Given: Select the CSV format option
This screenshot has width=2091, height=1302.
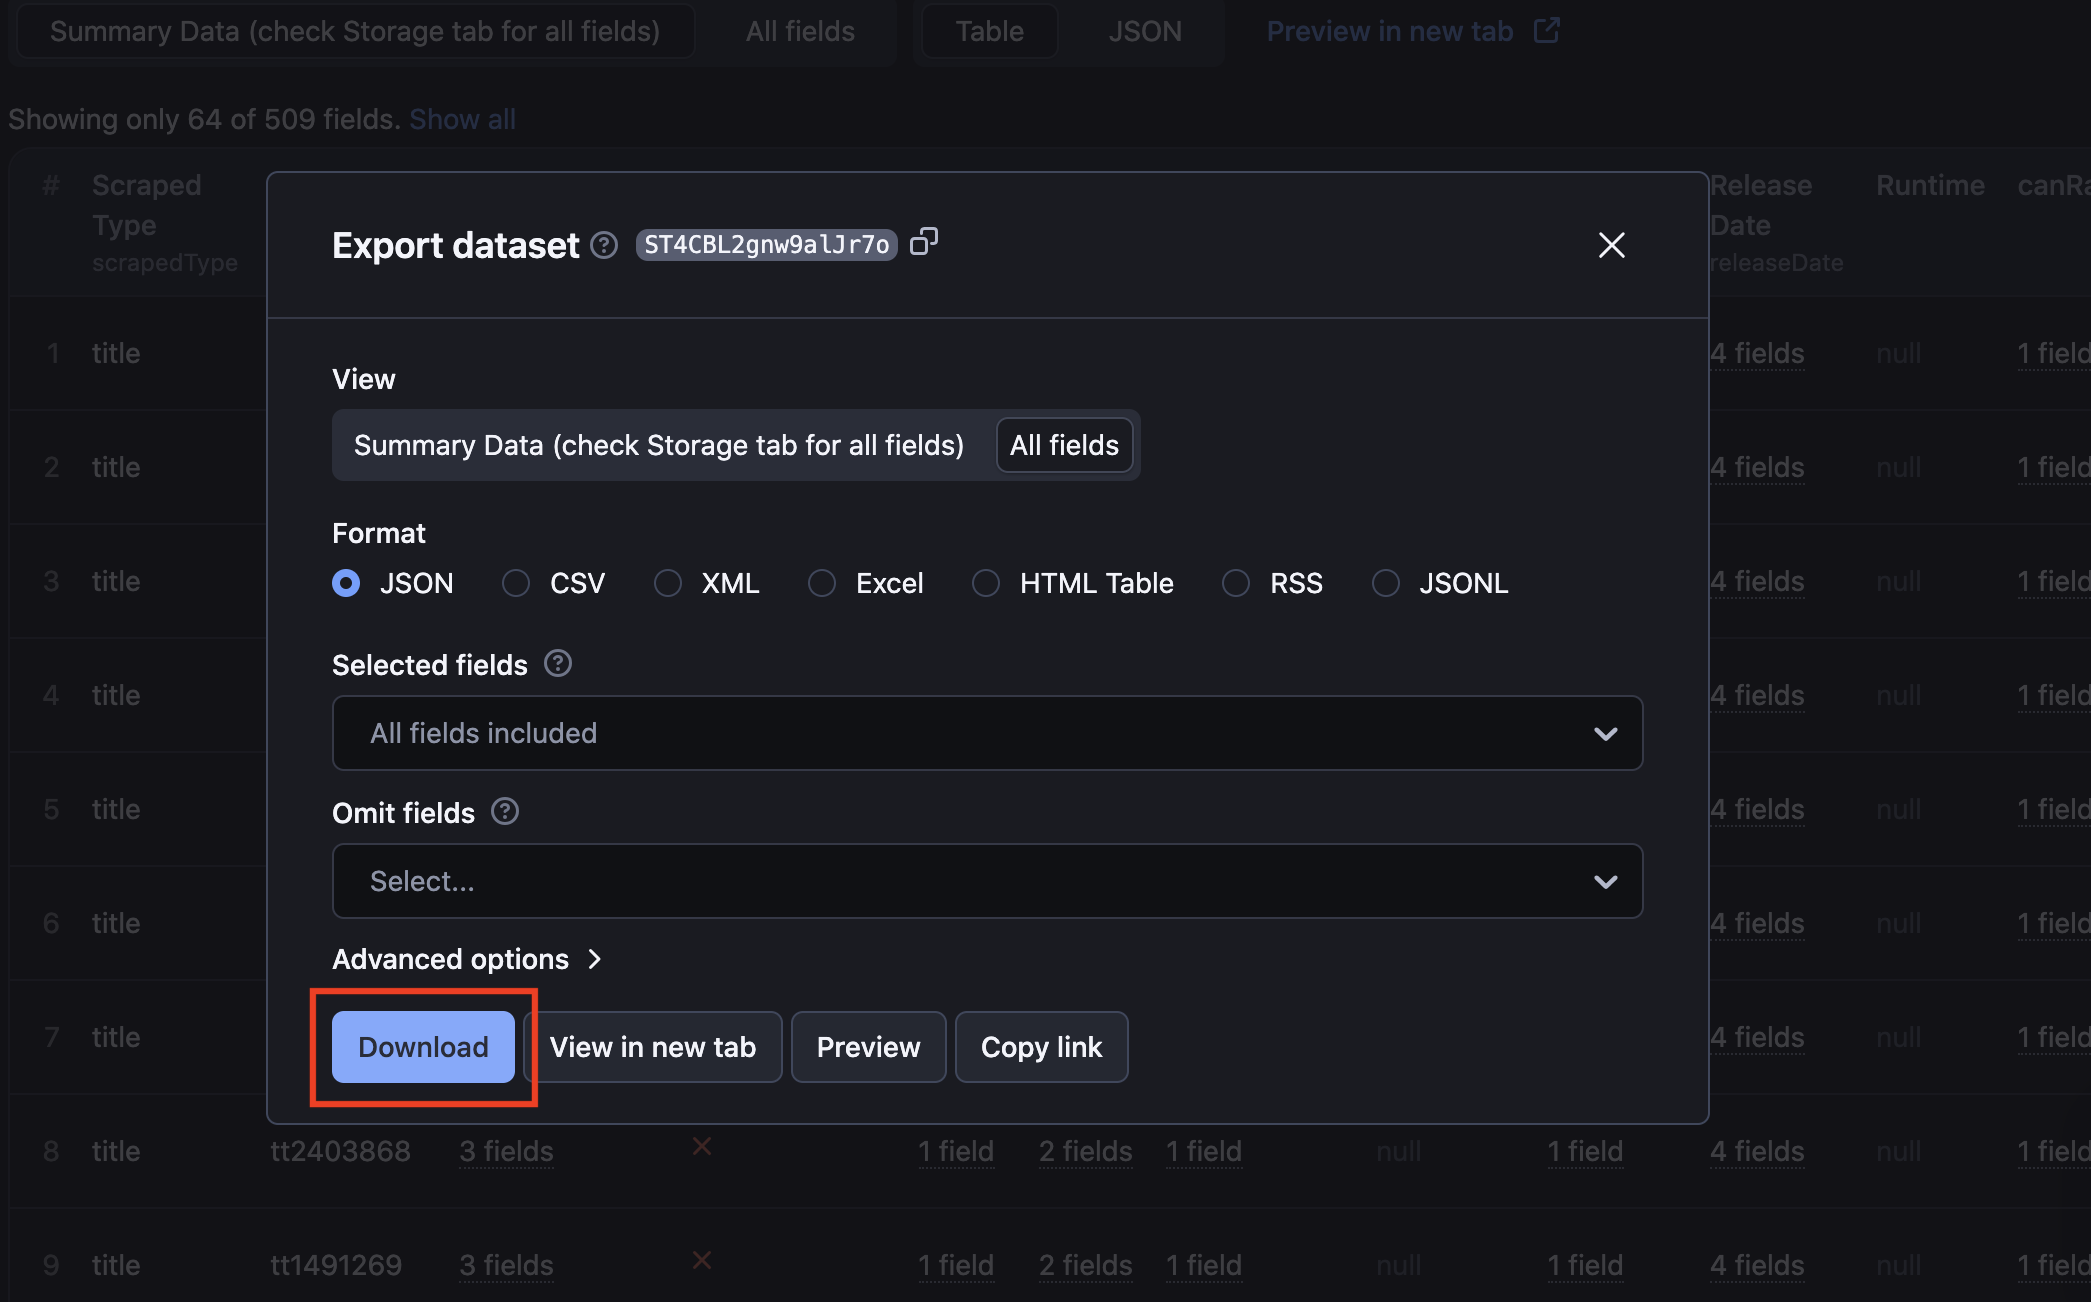Looking at the screenshot, I should point(518,584).
